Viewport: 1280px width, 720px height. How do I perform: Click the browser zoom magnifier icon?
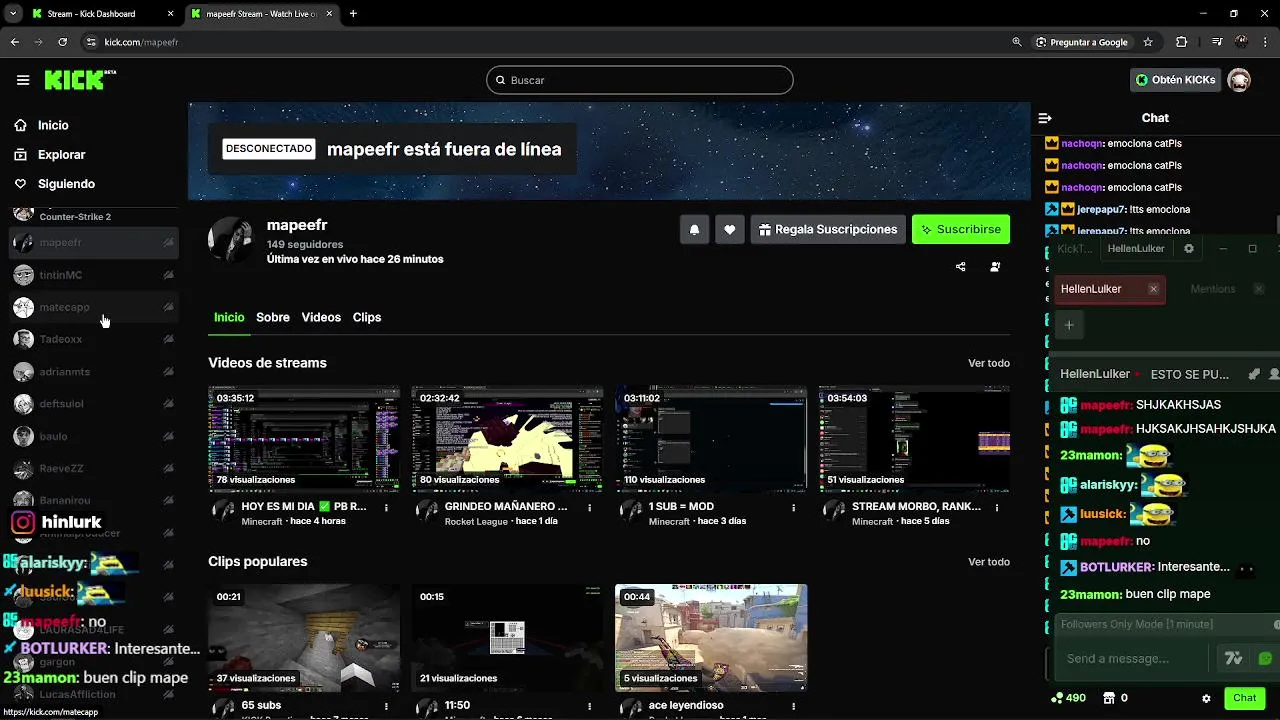click(1017, 42)
